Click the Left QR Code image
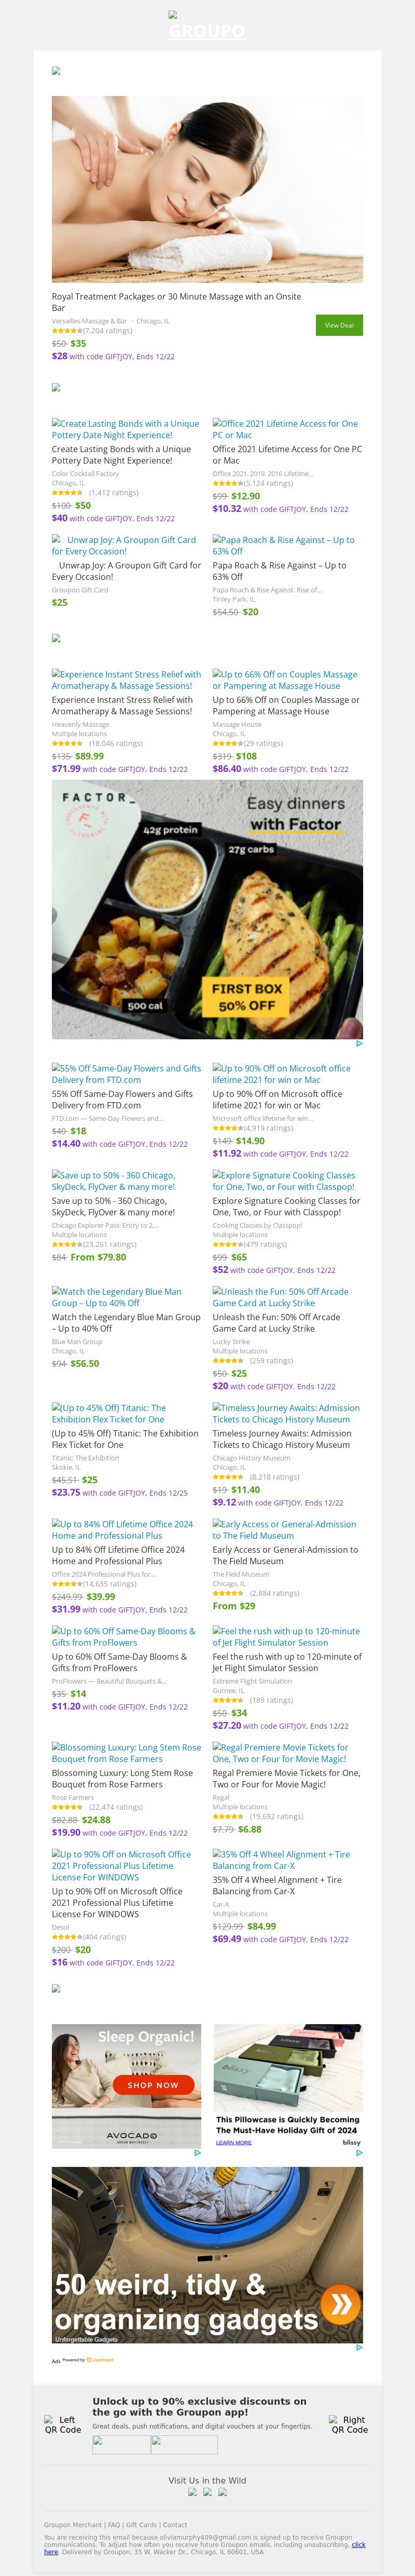415x2576 pixels. click(62, 2424)
